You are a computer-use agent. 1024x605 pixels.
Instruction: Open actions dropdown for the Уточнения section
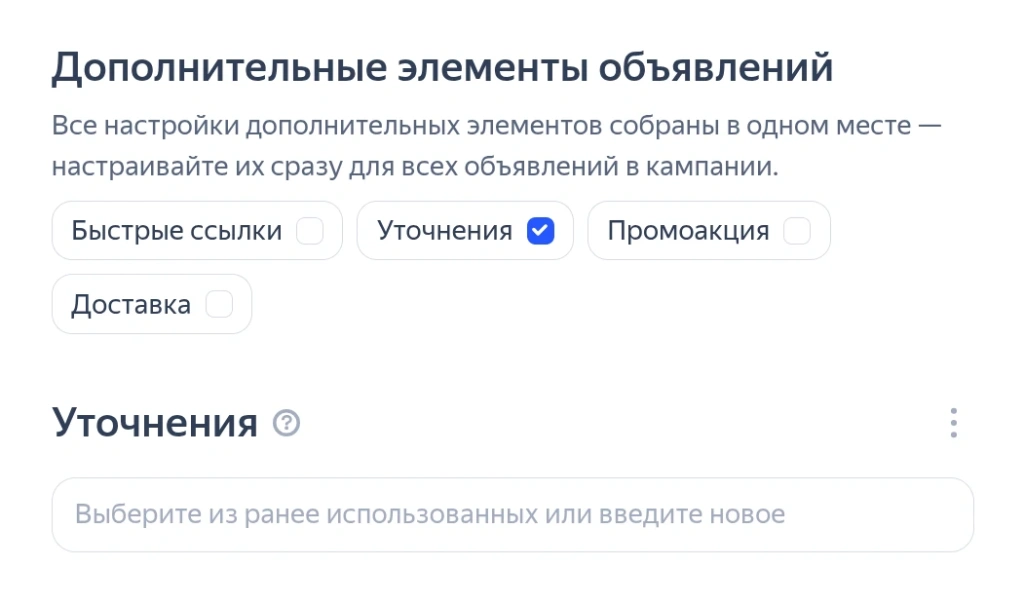pyautogui.click(x=953, y=423)
